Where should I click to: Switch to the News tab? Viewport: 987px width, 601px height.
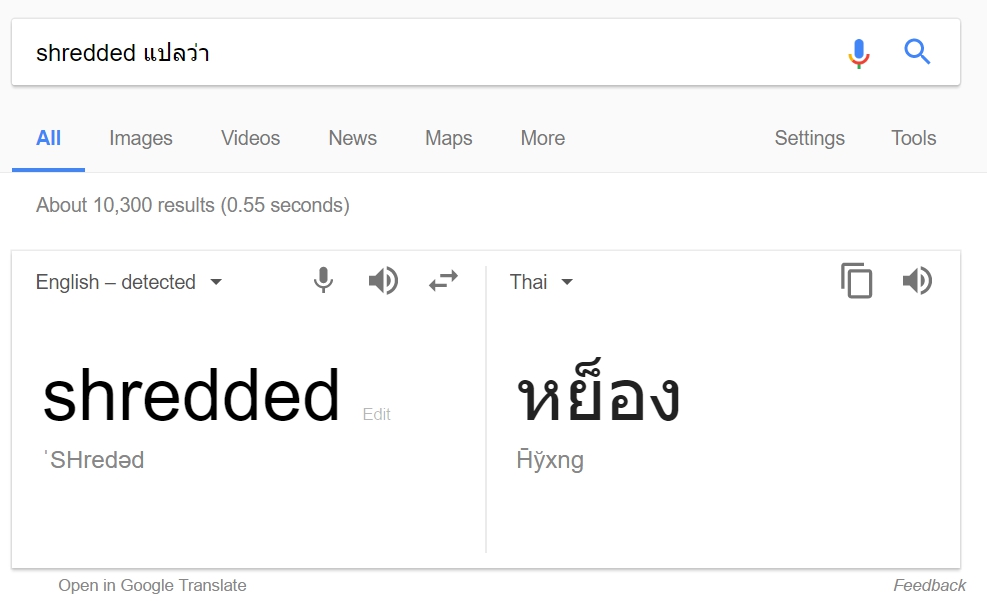(x=352, y=138)
